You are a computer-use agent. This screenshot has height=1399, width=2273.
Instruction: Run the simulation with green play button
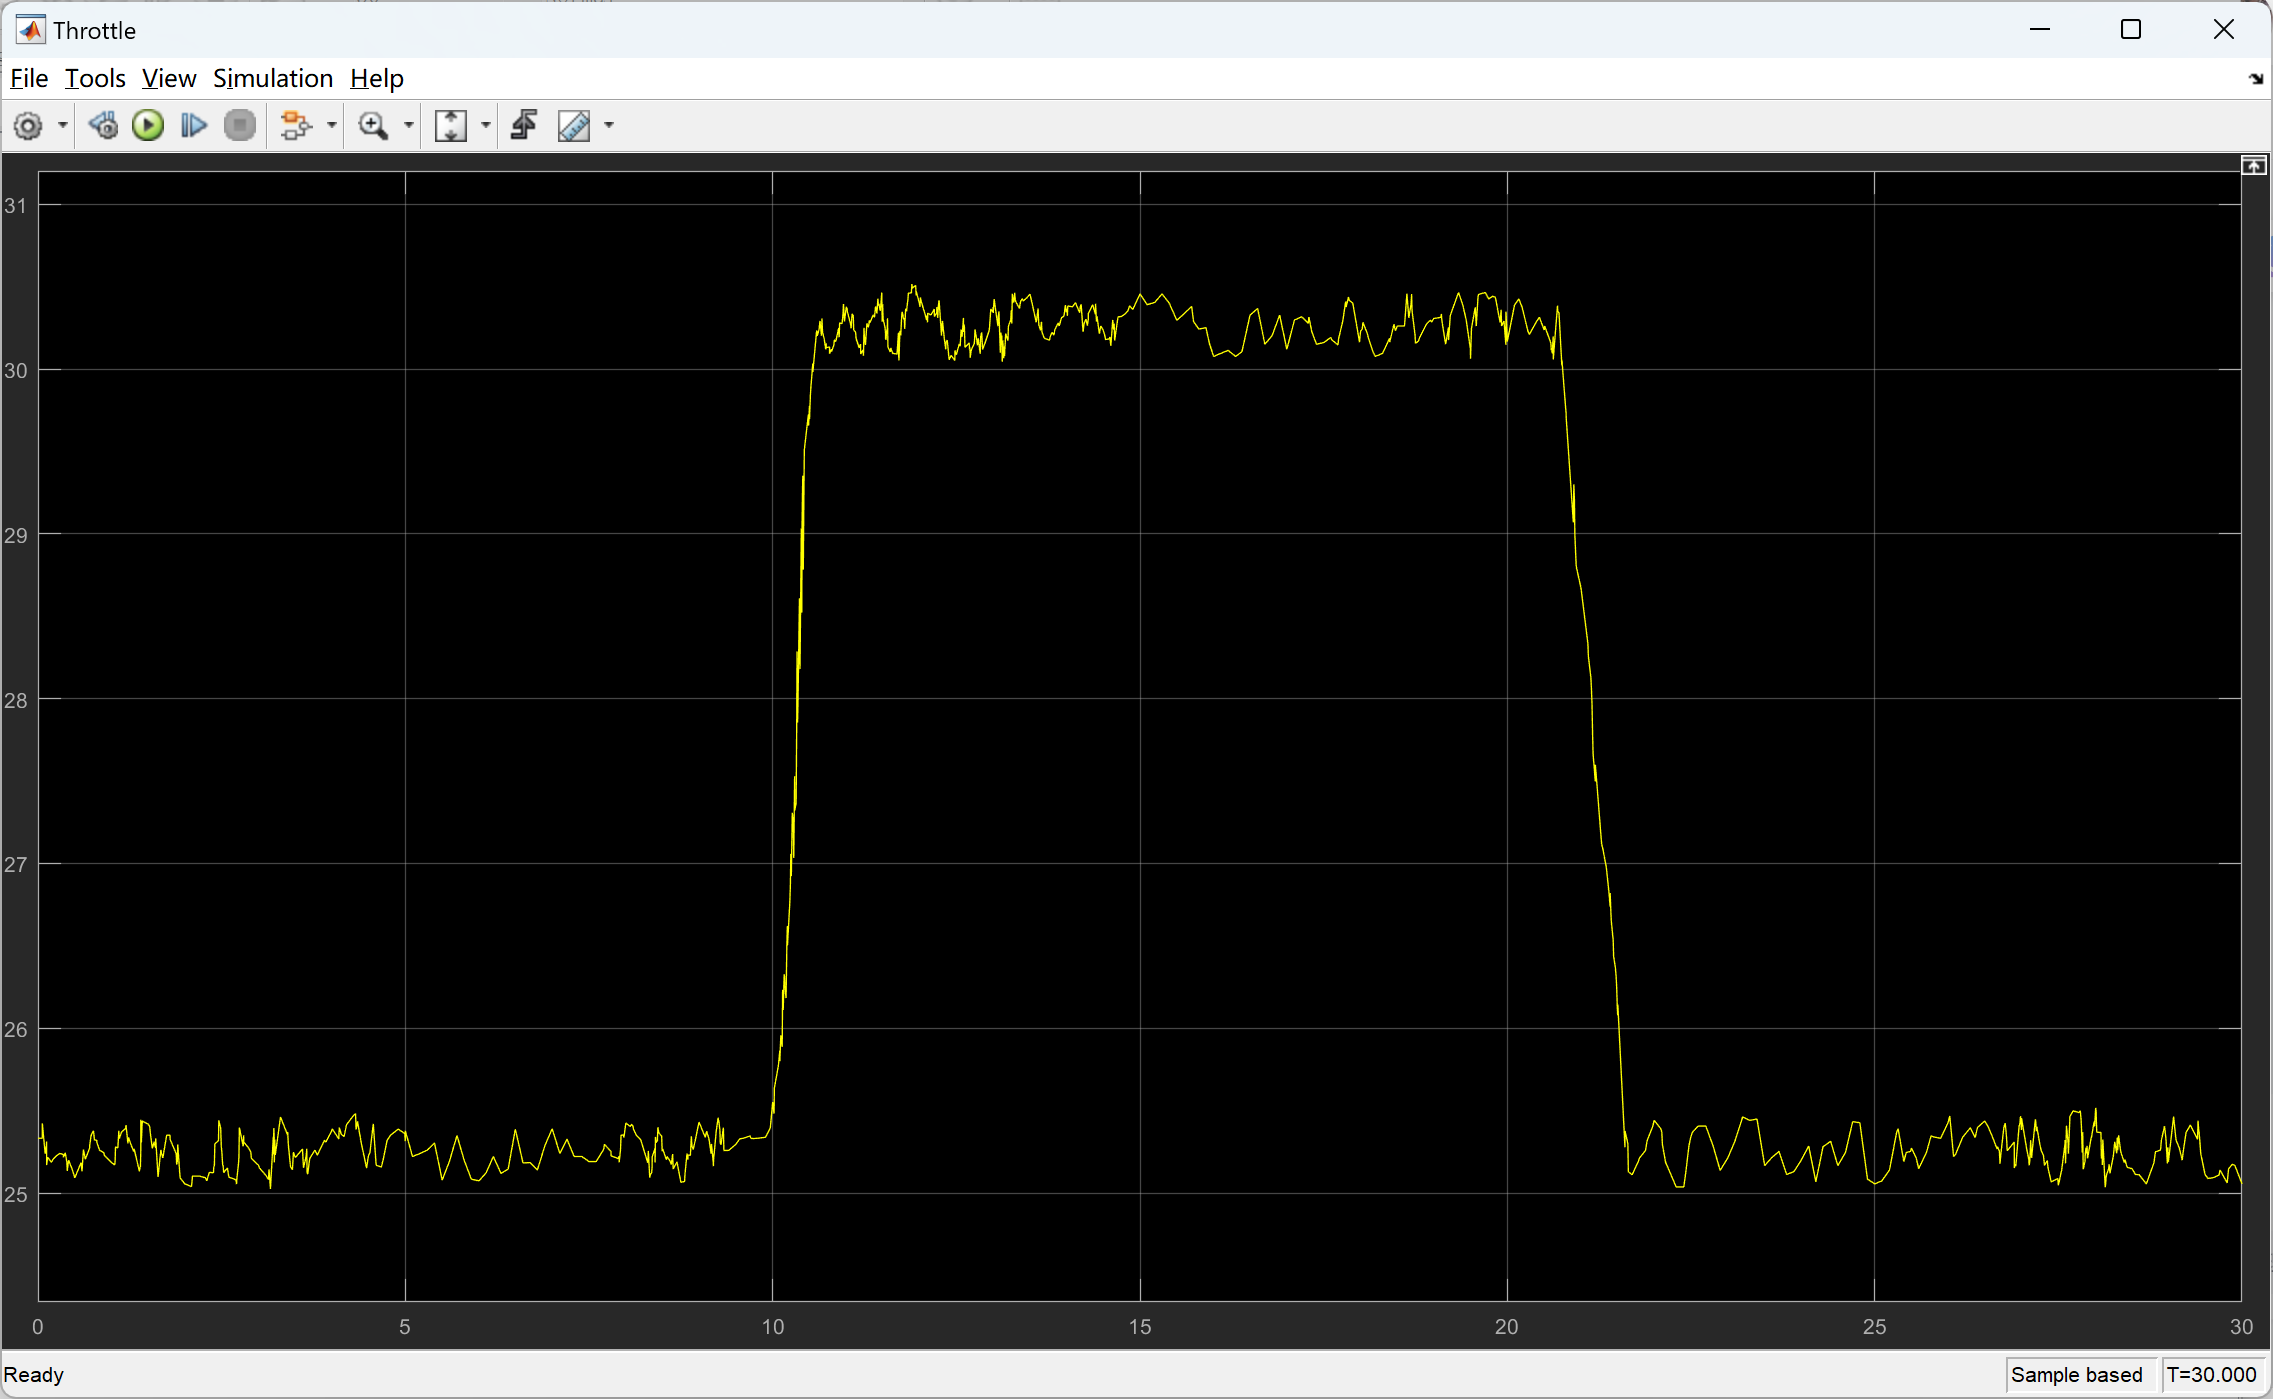coord(148,126)
